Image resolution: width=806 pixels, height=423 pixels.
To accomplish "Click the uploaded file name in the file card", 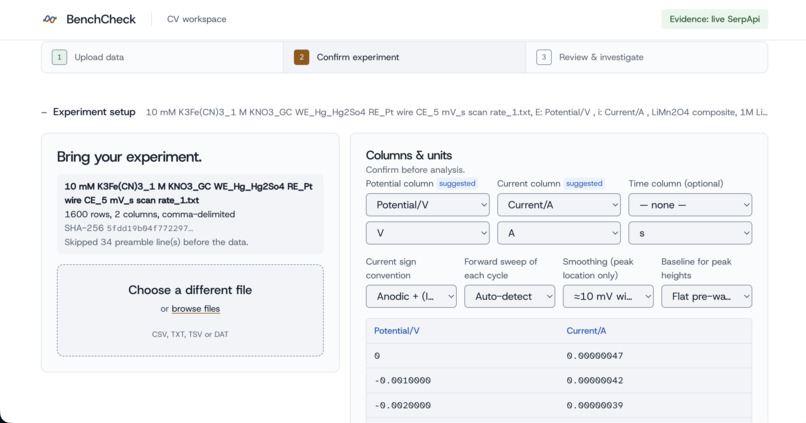I will [x=189, y=193].
